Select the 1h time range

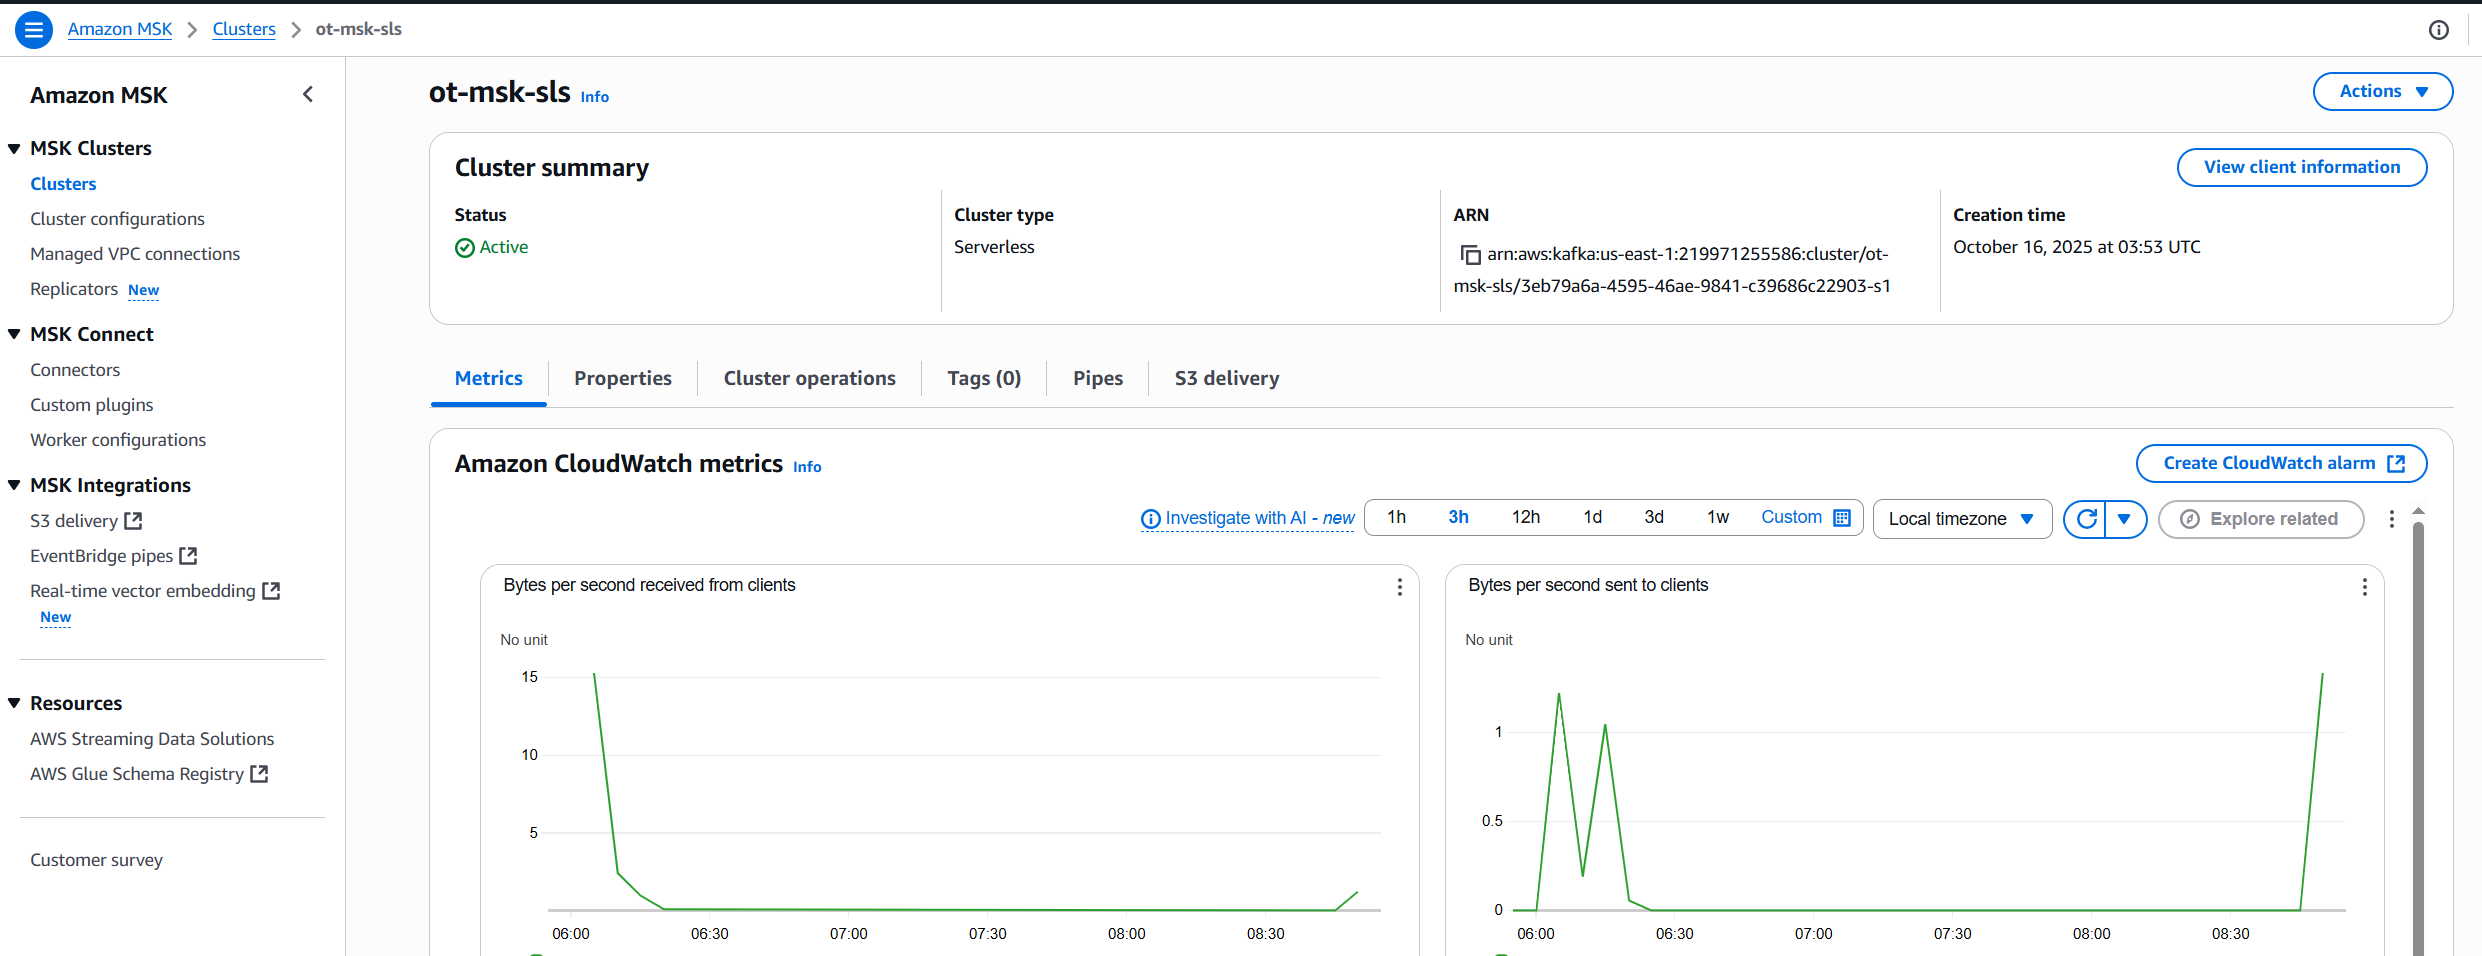click(1396, 518)
